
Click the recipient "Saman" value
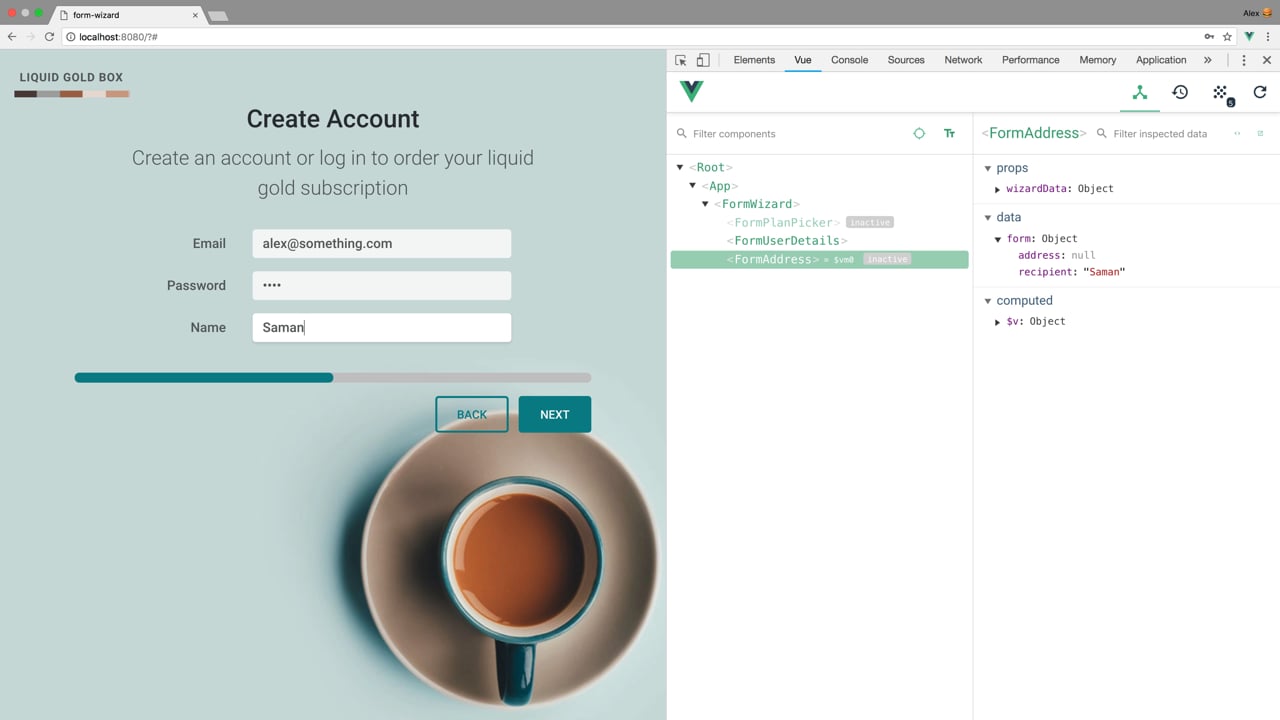point(1104,272)
